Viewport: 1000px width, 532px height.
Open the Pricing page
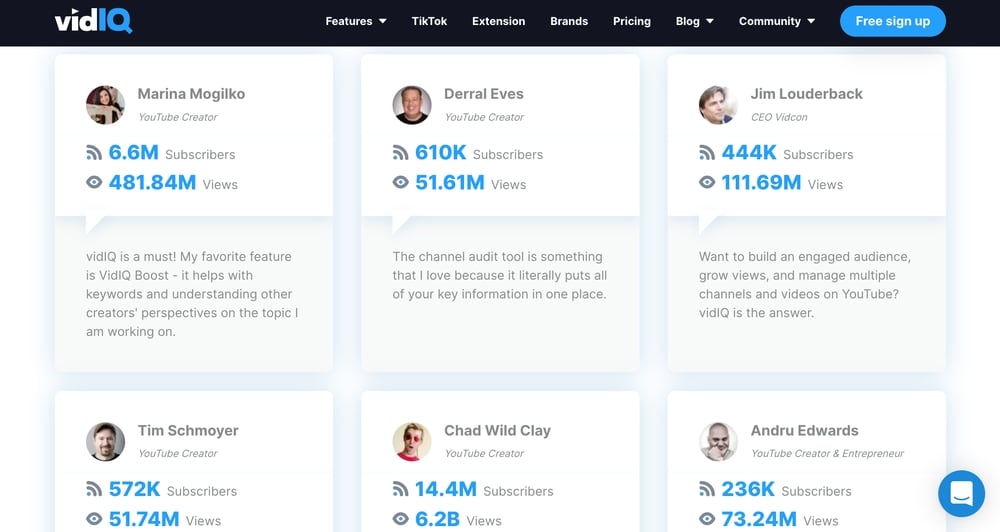(632, 21)
